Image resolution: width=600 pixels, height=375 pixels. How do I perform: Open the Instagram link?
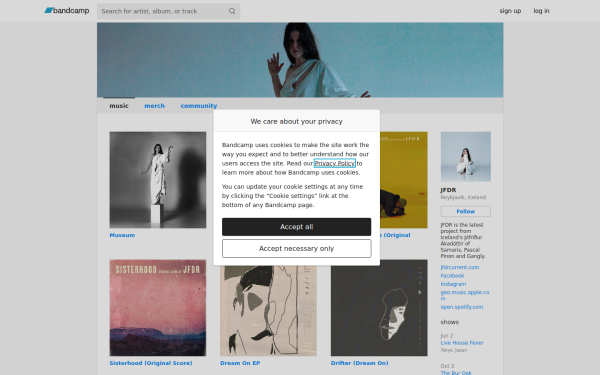click(x=453, y=284)
